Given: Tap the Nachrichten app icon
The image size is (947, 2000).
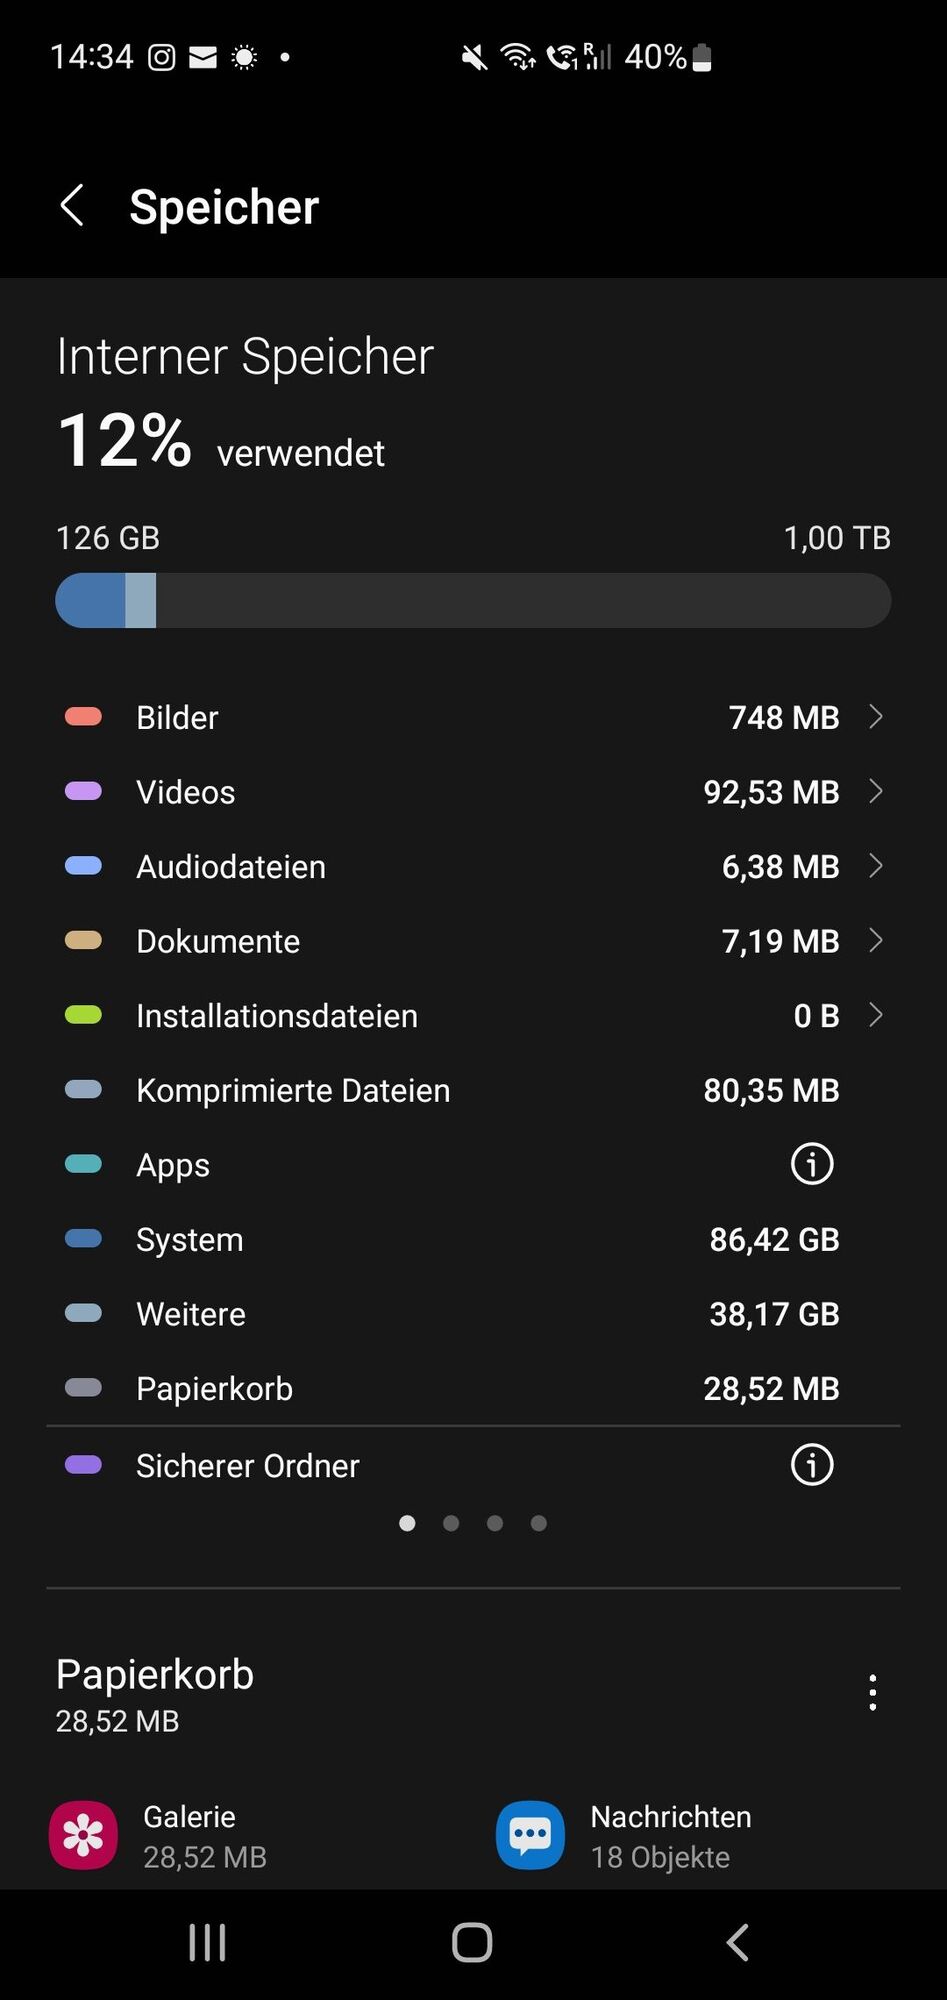Looking at the screenshot, I should pyautogui.click(x=530, y=1835).
